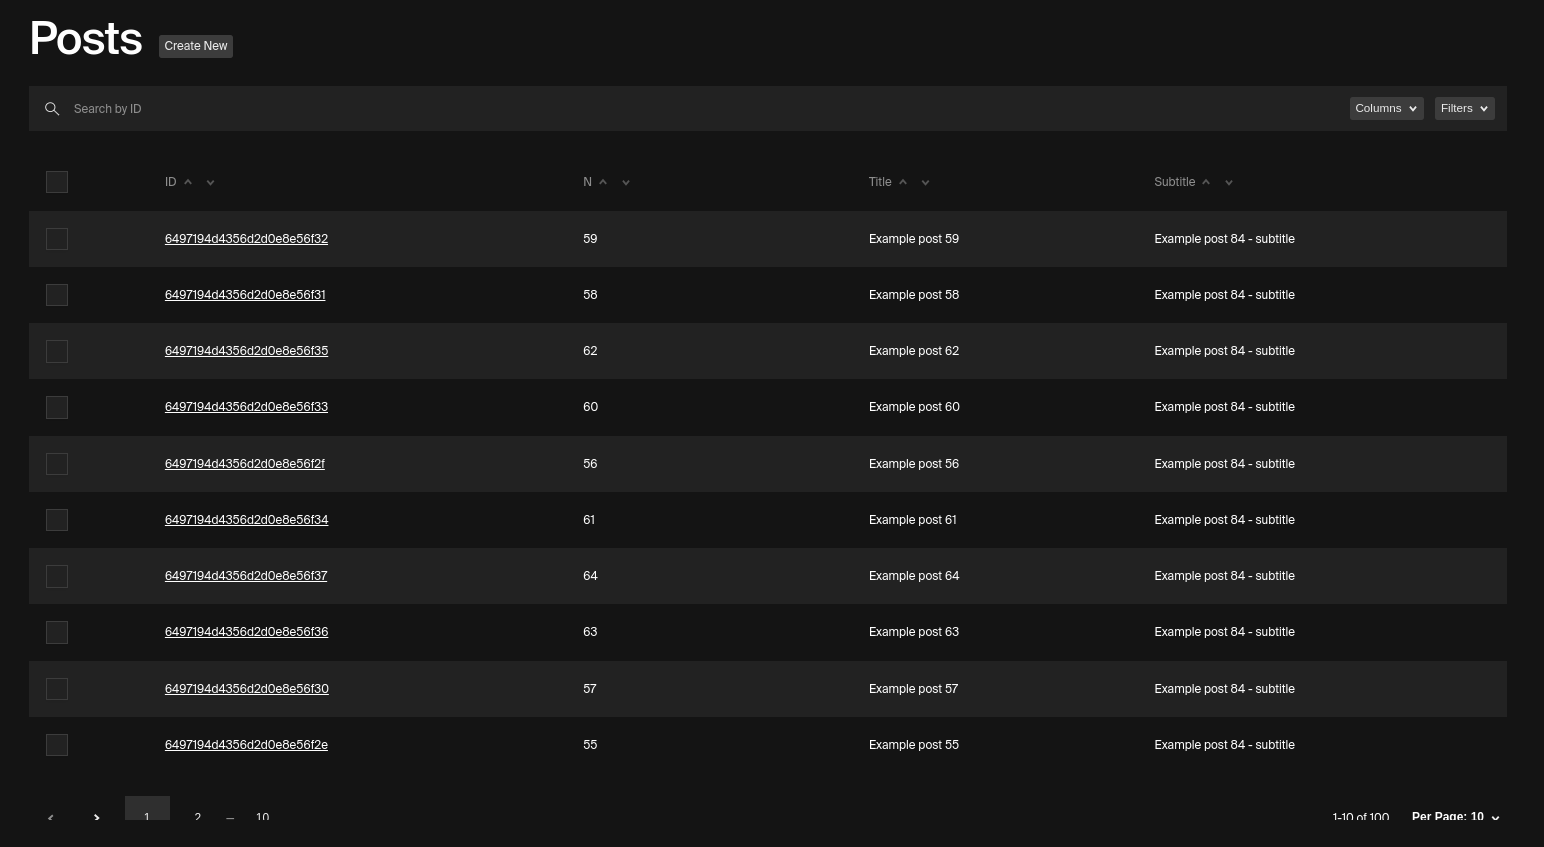Screen dimensions: 1544x847
Task: Click the Create New button
Action: (x=195, y=46)
